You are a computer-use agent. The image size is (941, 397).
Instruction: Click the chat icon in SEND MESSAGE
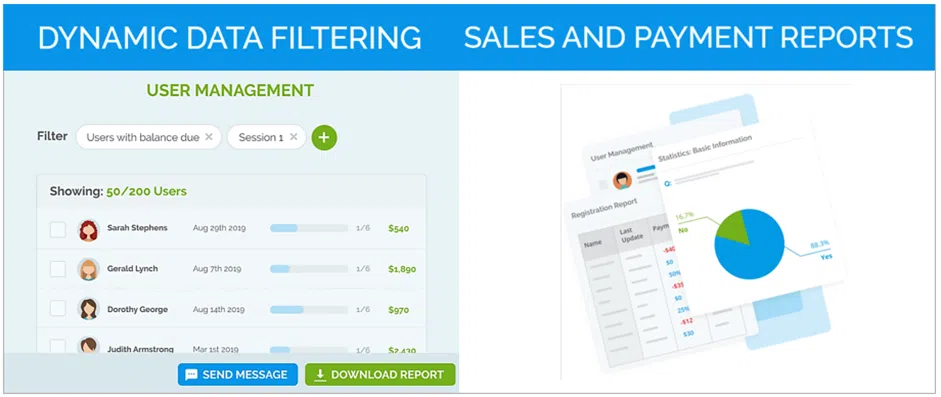191,375
